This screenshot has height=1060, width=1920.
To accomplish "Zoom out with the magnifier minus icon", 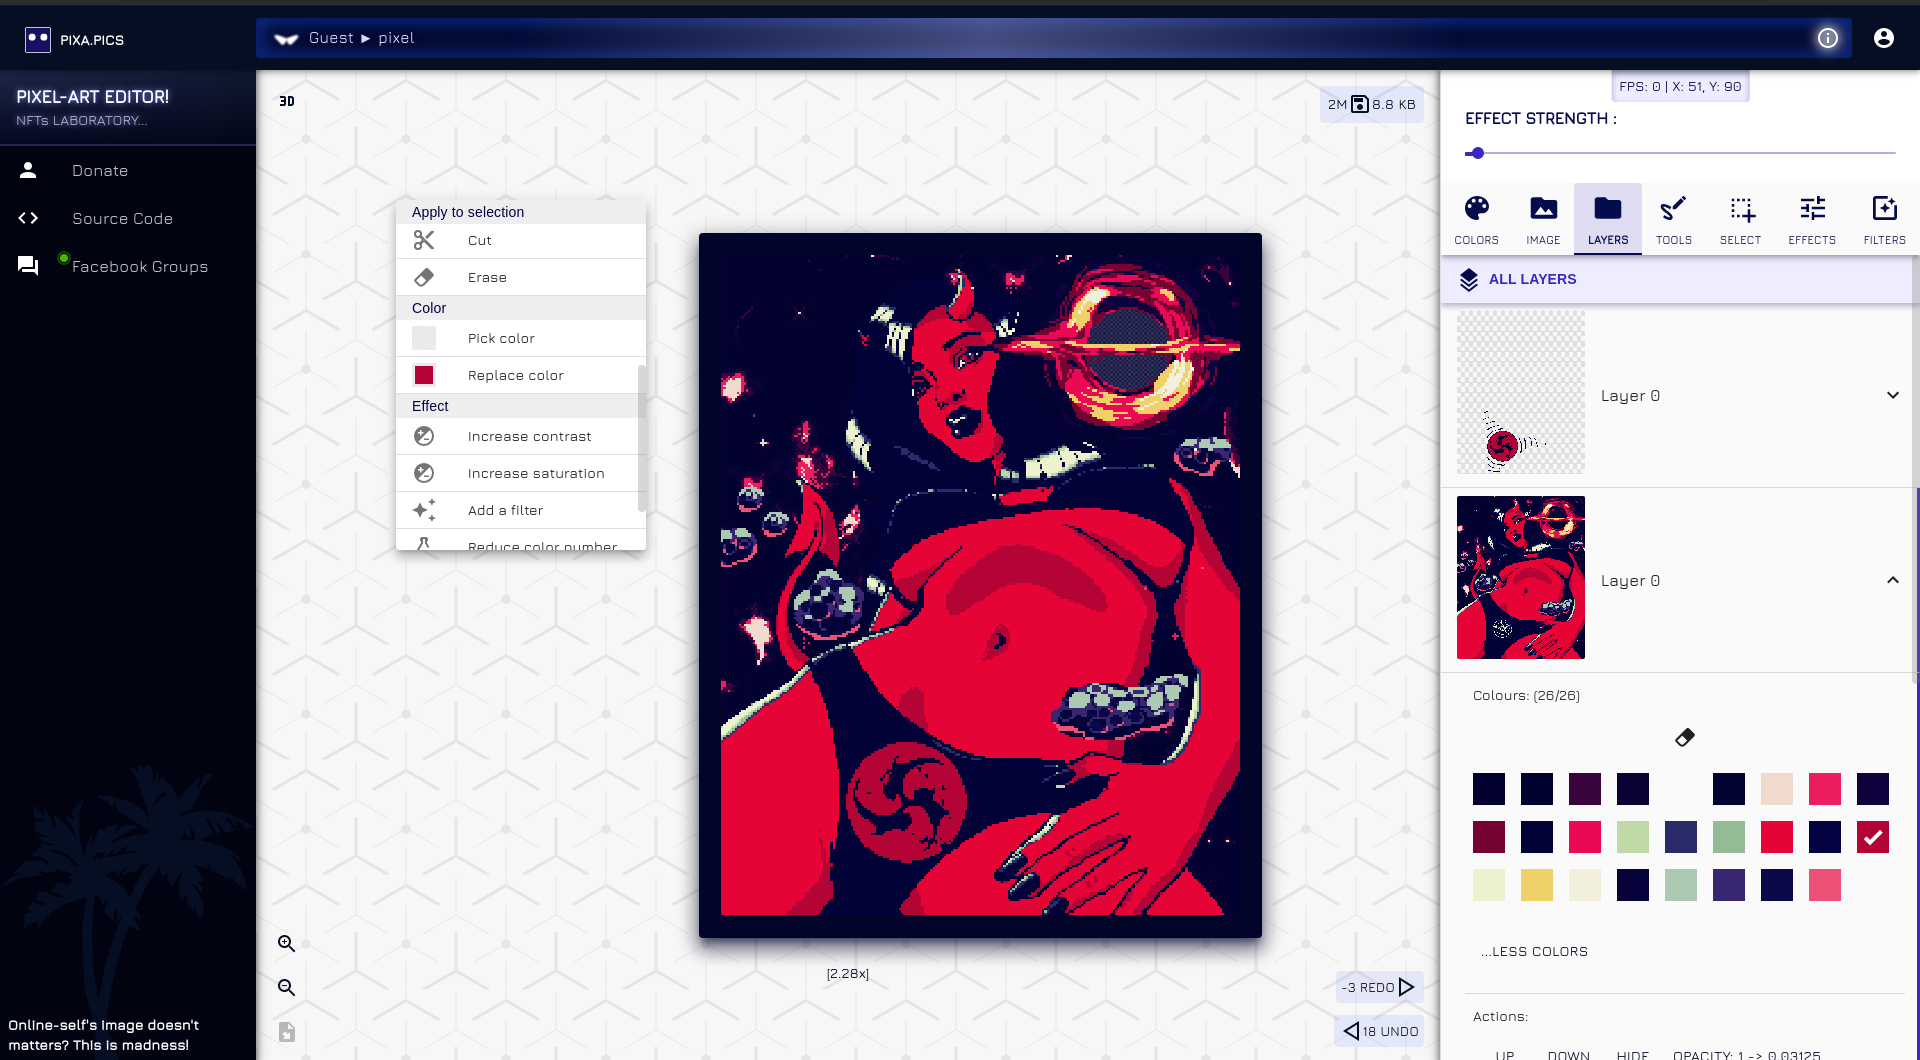I will click(x=286, y=987).
